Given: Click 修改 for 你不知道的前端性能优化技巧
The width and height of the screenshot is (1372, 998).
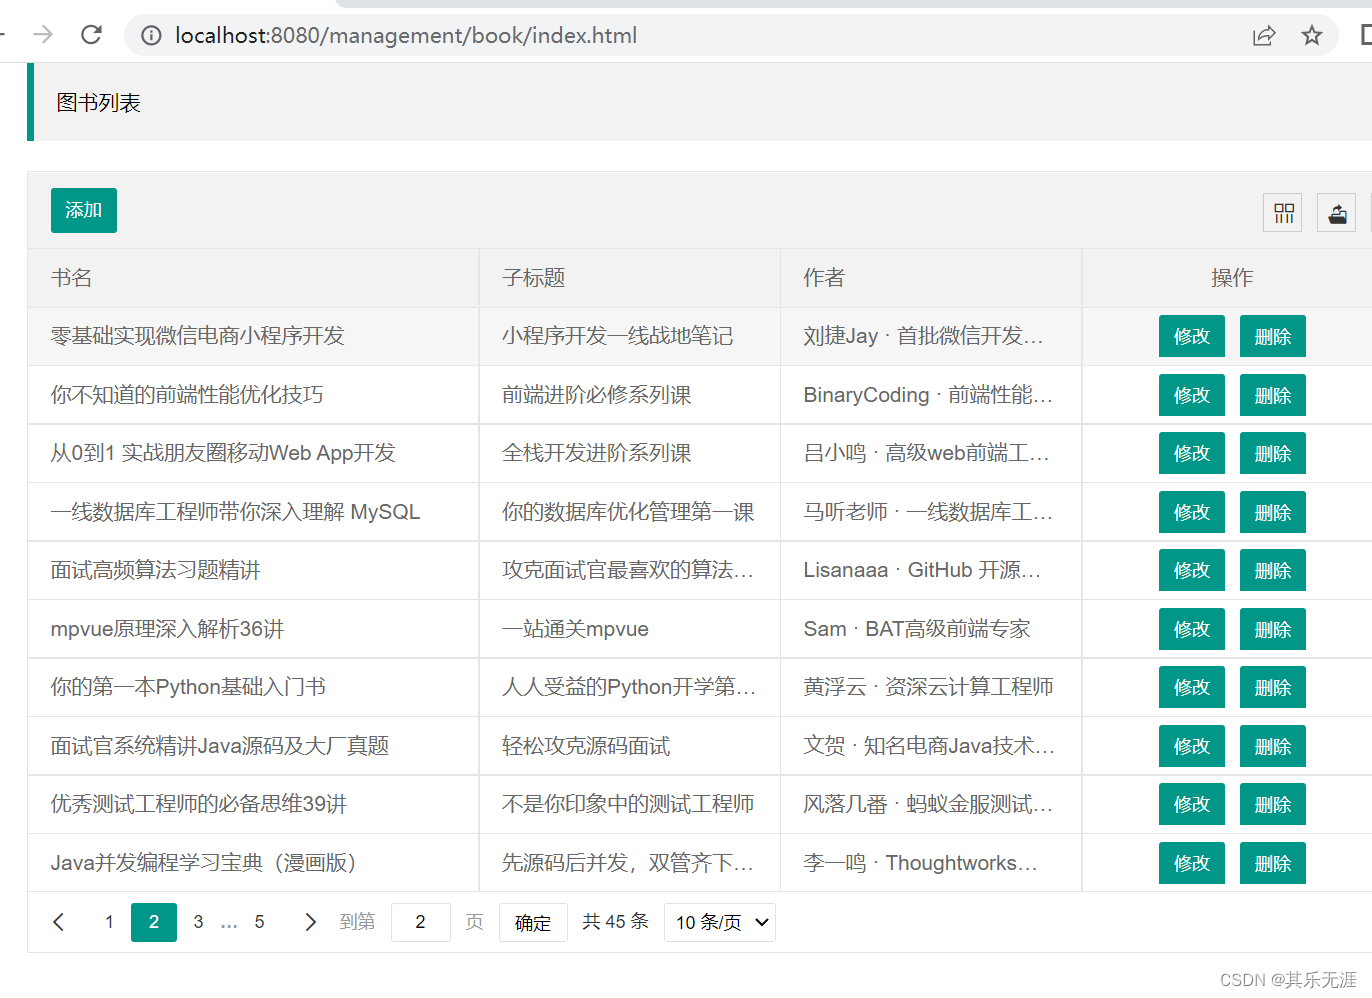Looking at the screenshot, I should coord(1192,395).
